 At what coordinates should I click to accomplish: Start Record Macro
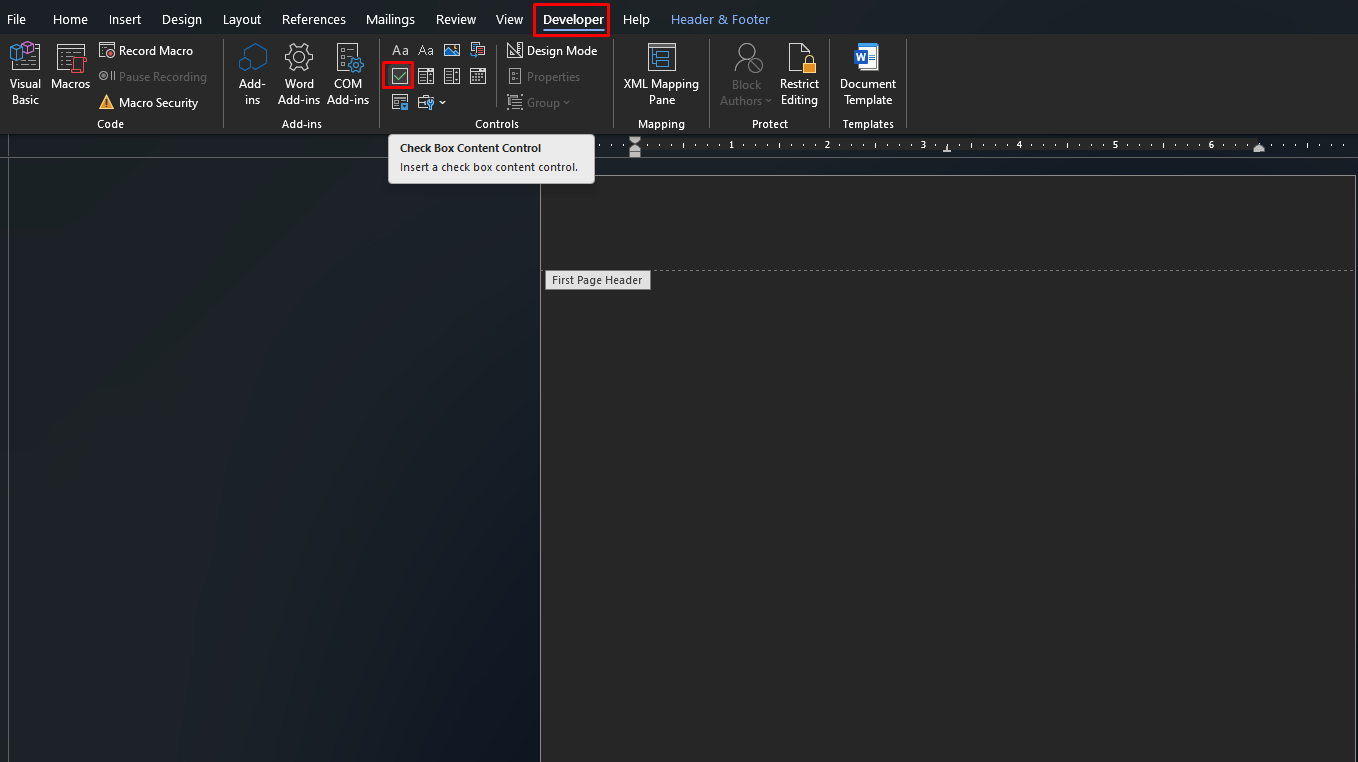click(146, 50)
